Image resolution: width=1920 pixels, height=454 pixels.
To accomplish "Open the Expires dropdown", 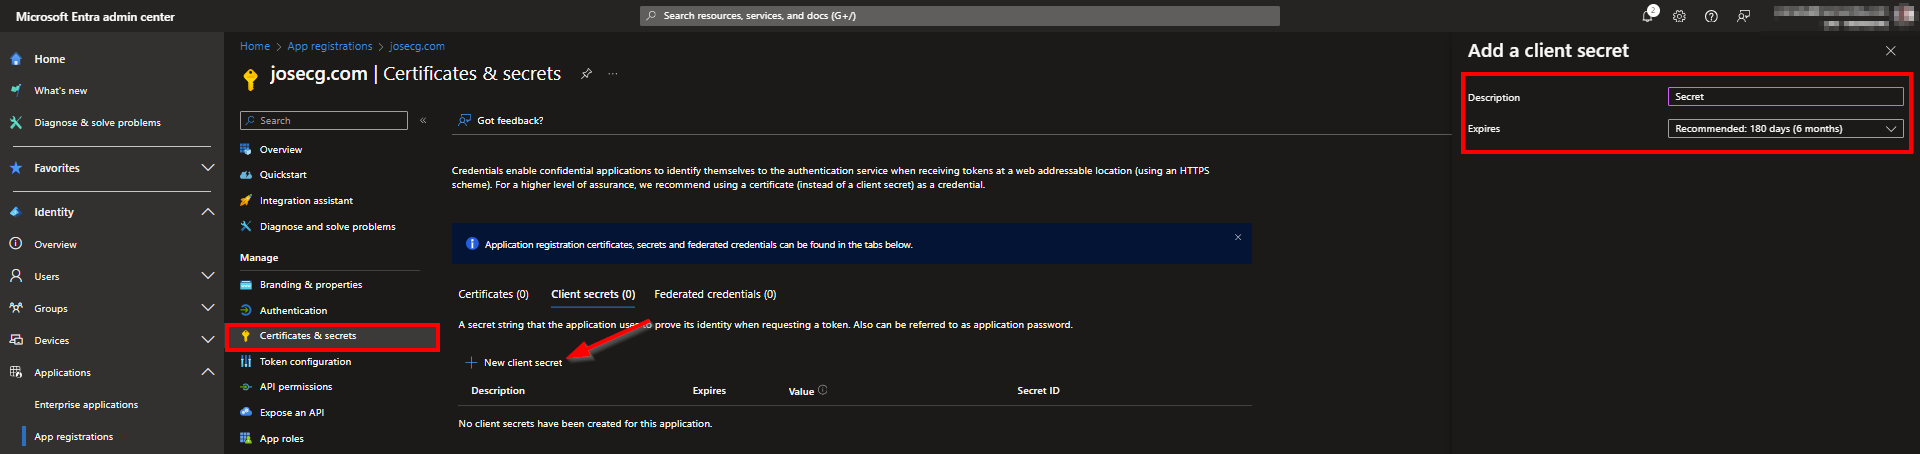I will coord(1785,129).
